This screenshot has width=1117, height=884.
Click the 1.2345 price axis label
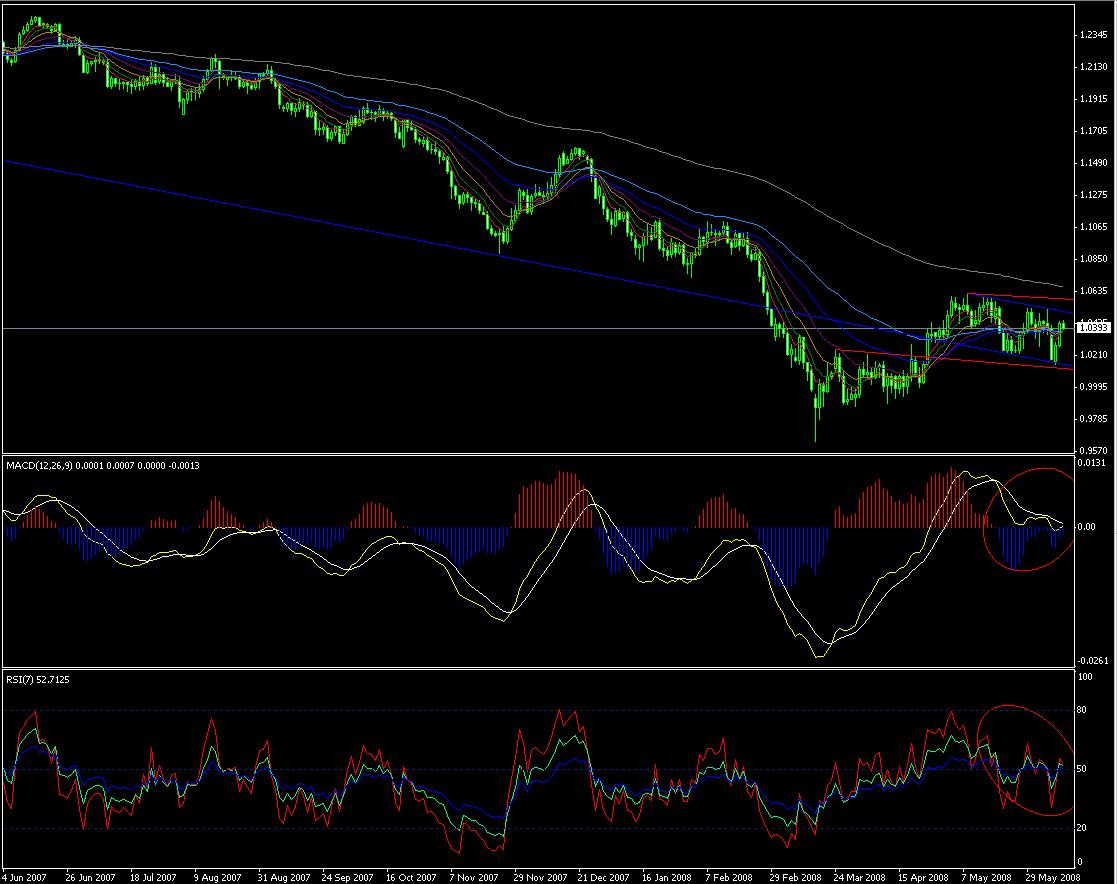click(x=1091, y=35)
